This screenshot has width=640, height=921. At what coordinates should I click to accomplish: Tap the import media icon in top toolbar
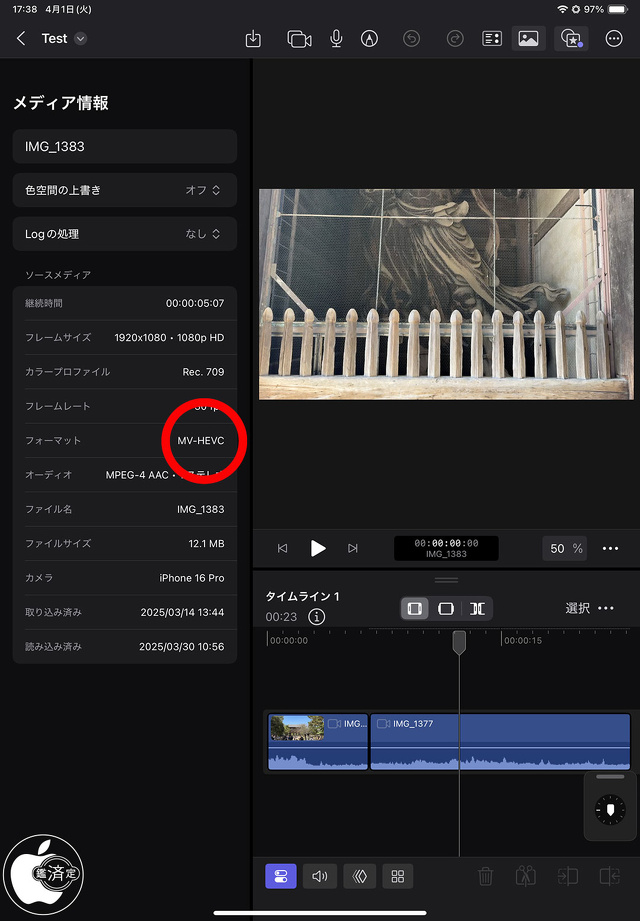pyautogui.click(x=253, y=39)
